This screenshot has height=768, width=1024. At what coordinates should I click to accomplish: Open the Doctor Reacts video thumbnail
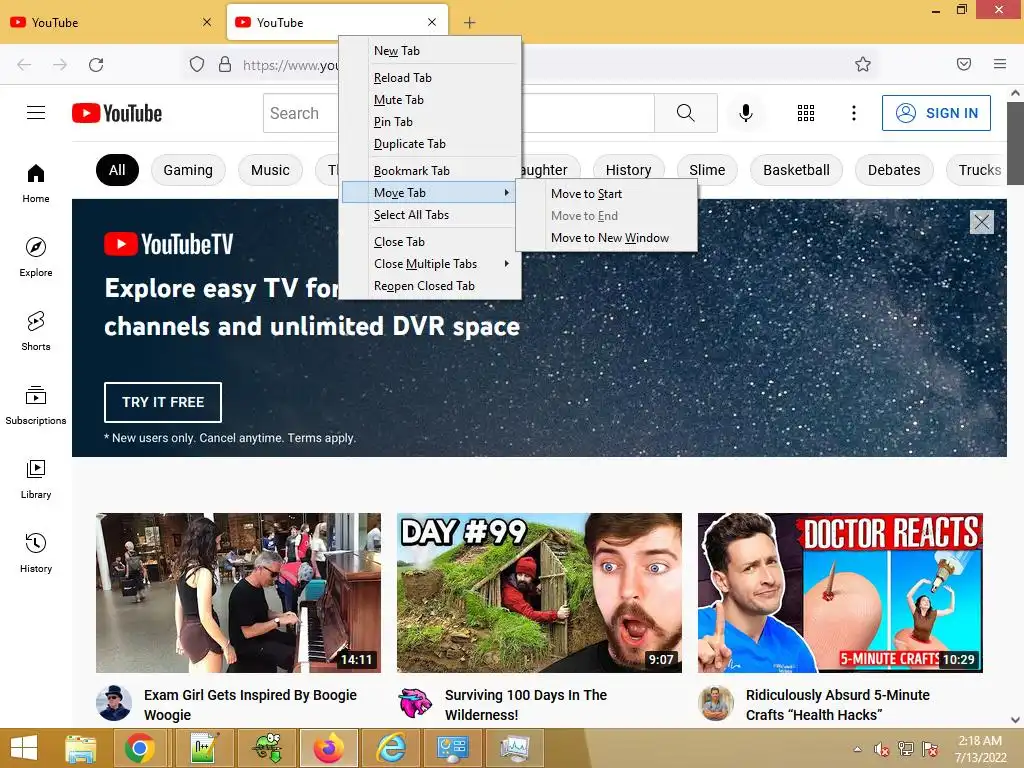click(x=840, y=593)
